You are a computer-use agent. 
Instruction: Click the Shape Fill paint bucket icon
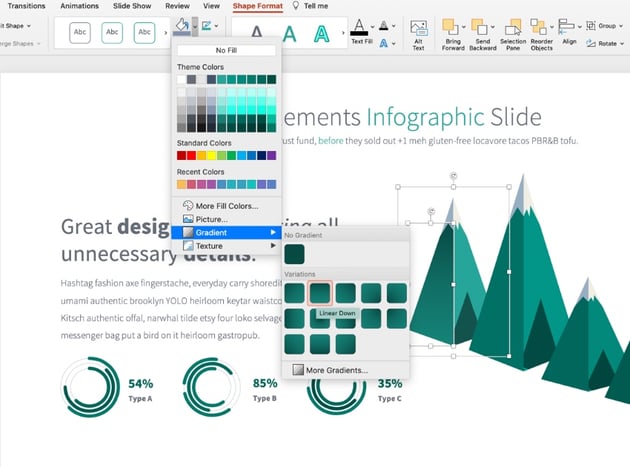click(x=181, y=25)
